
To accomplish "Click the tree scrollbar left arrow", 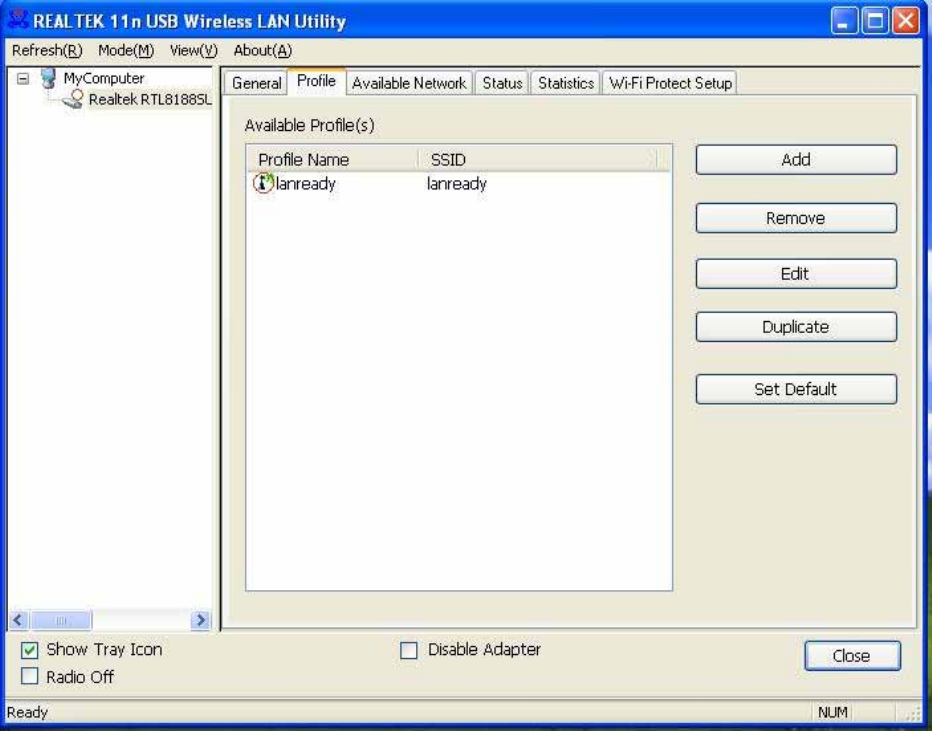I will pos(18,620).
